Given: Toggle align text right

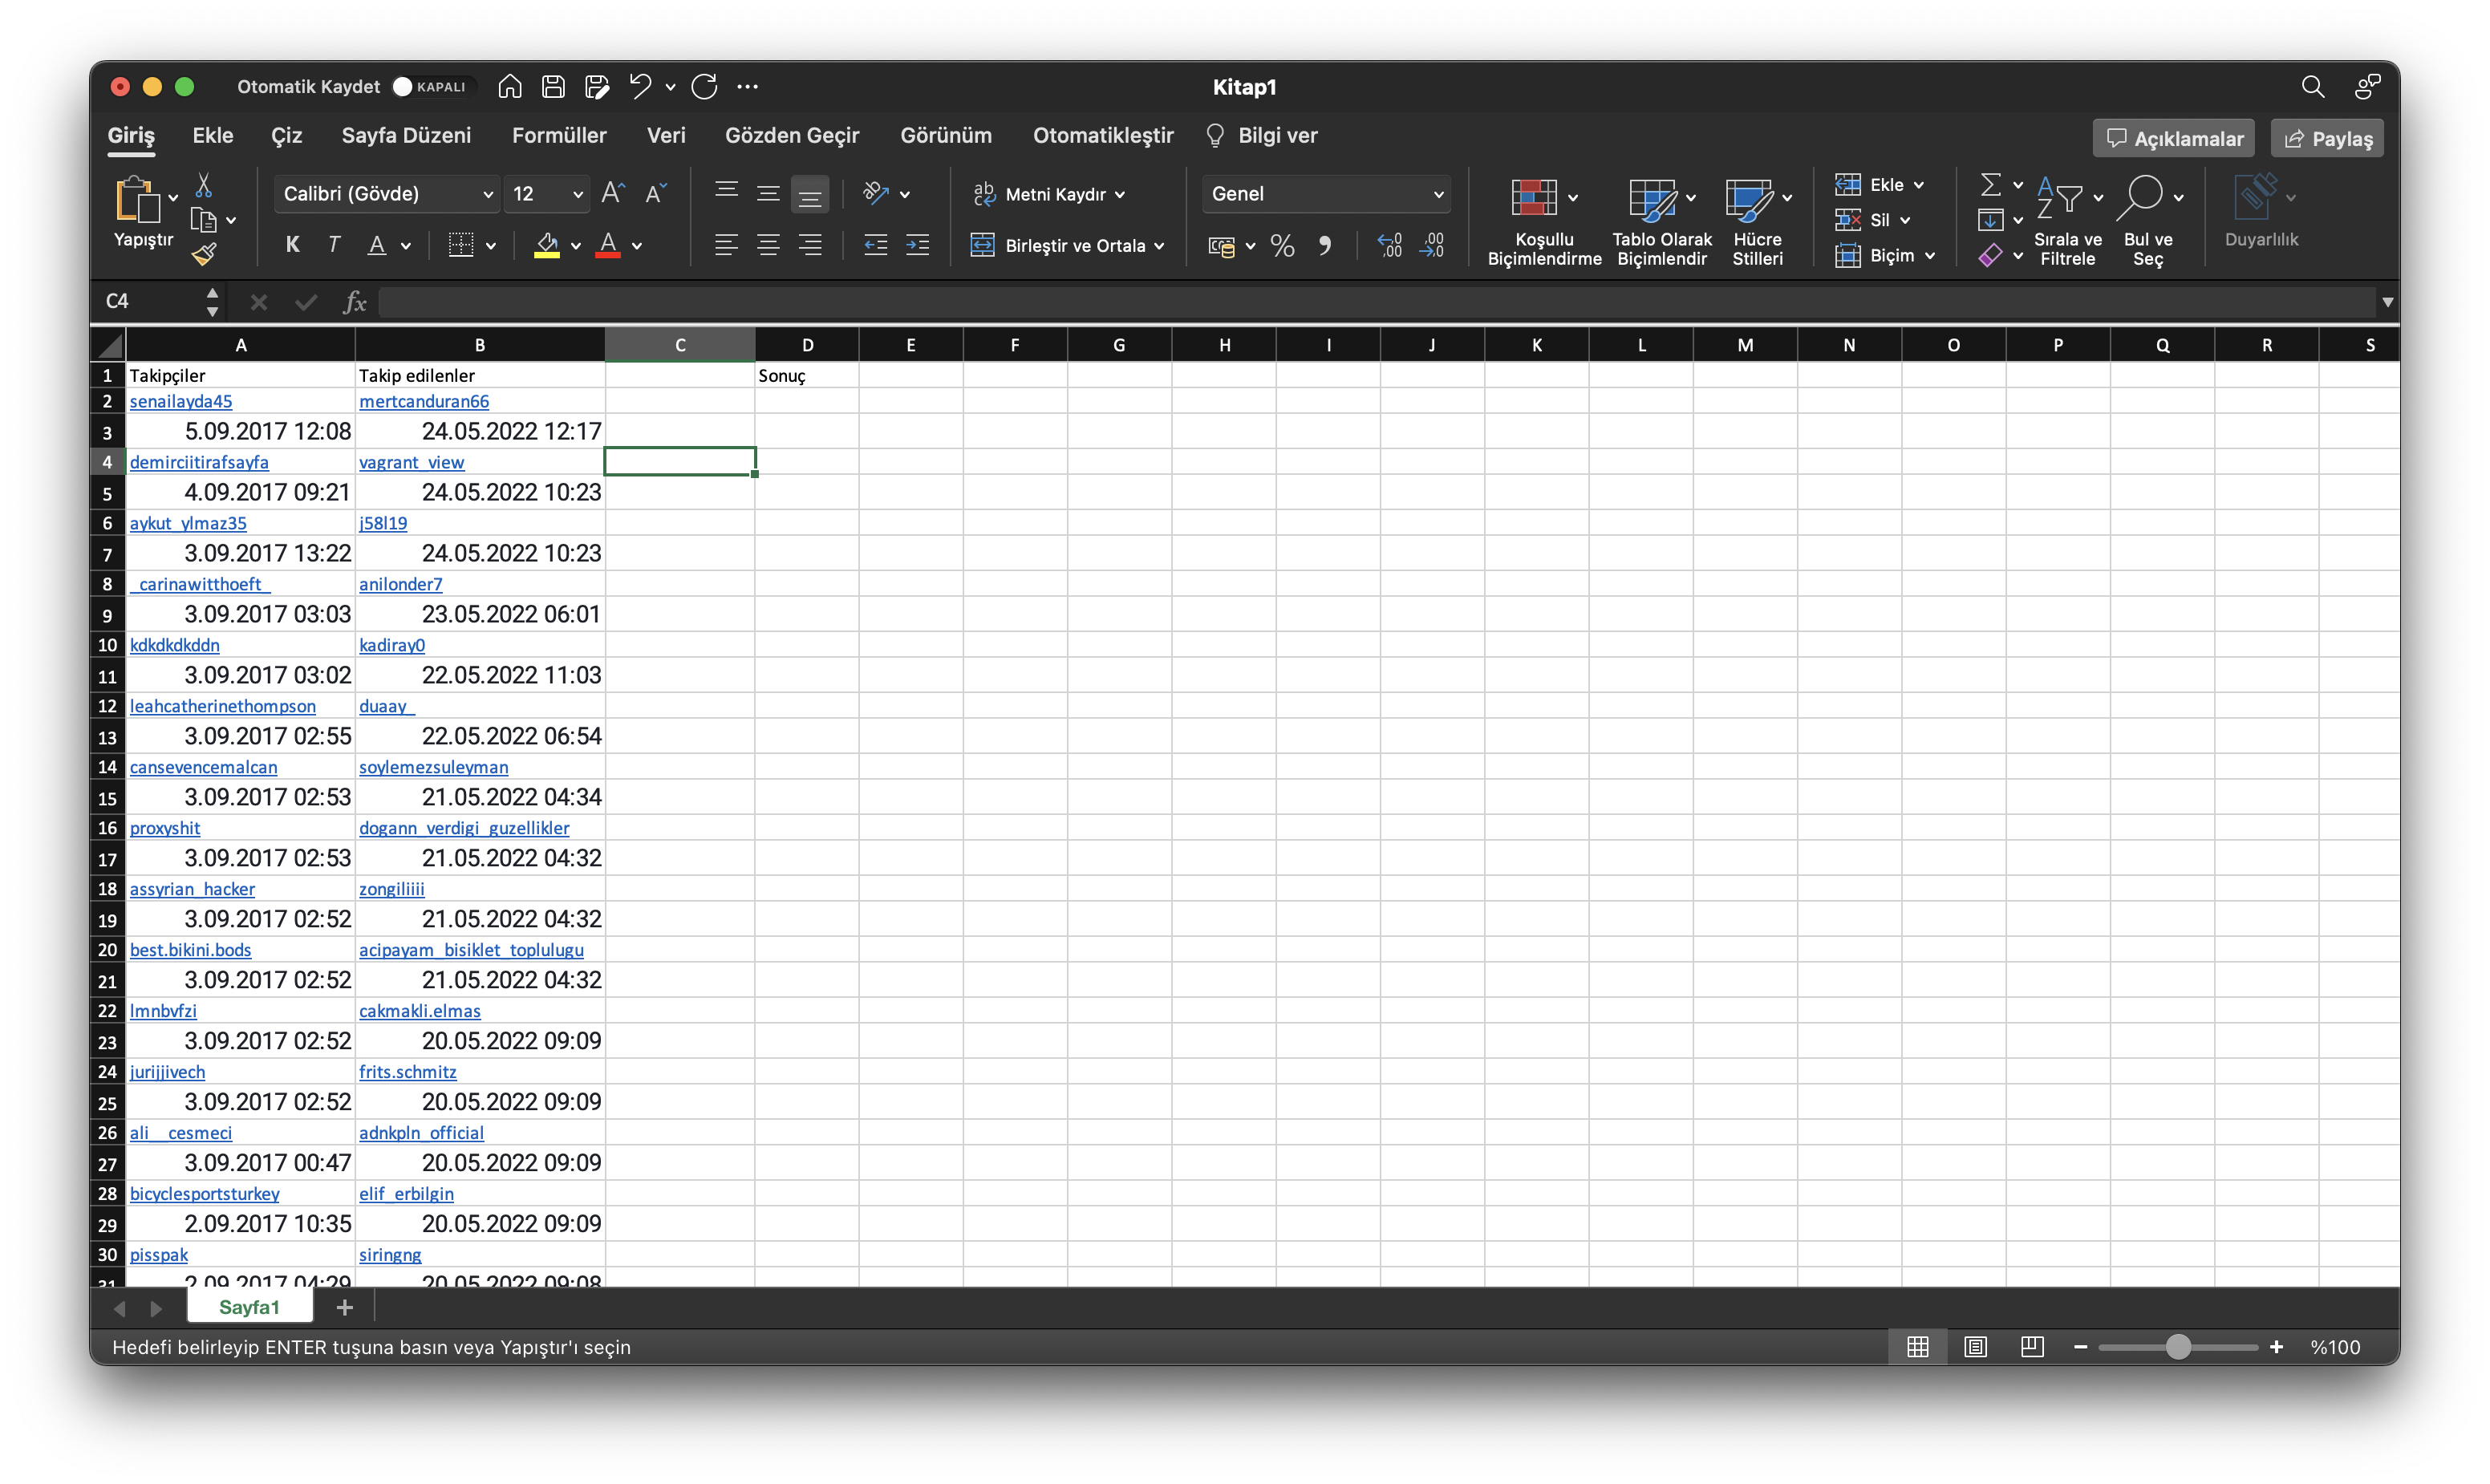Looking at the screenshot, I should pos(811,246).
